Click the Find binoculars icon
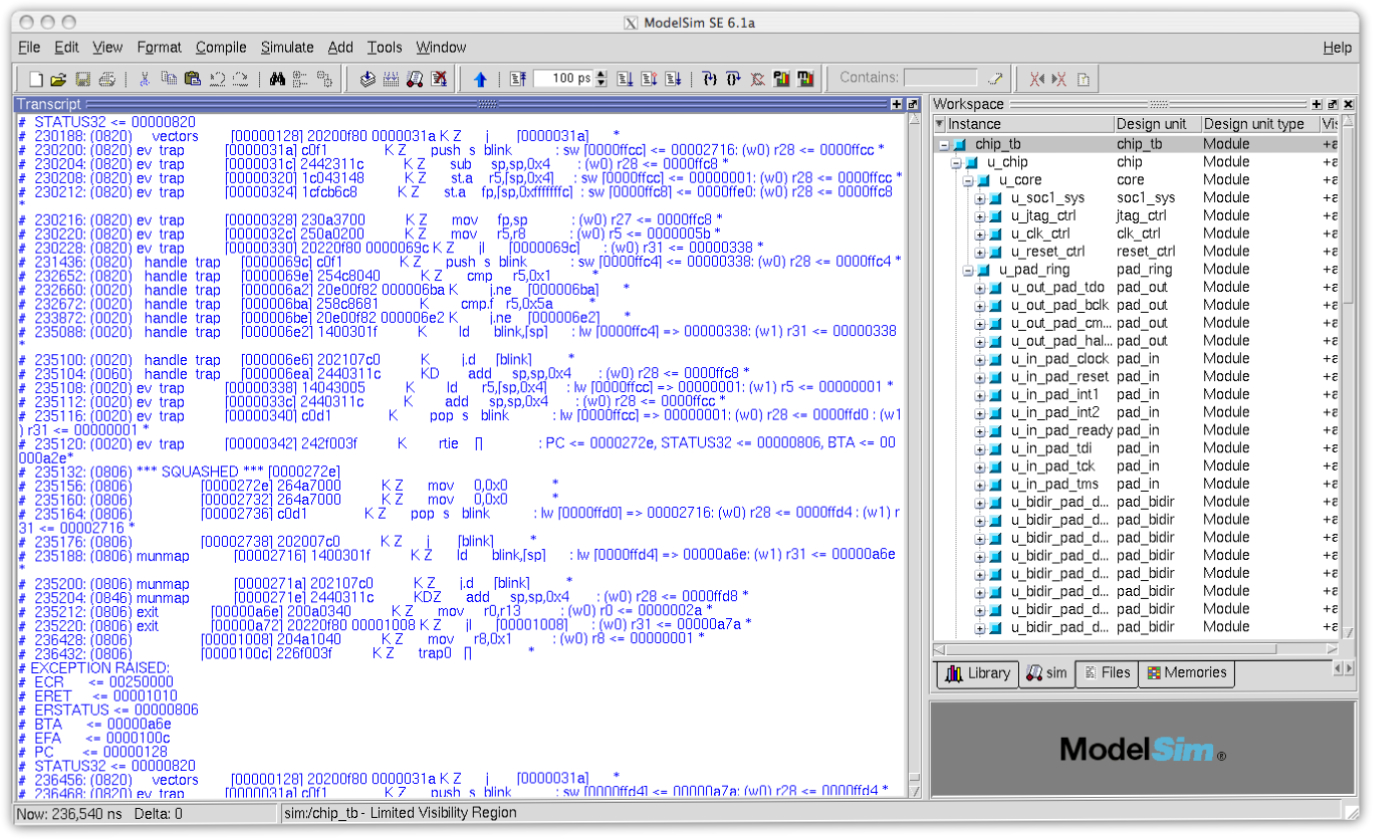Image resolution: width=1373 pixels, height=839 pixels. coord(278,79)
